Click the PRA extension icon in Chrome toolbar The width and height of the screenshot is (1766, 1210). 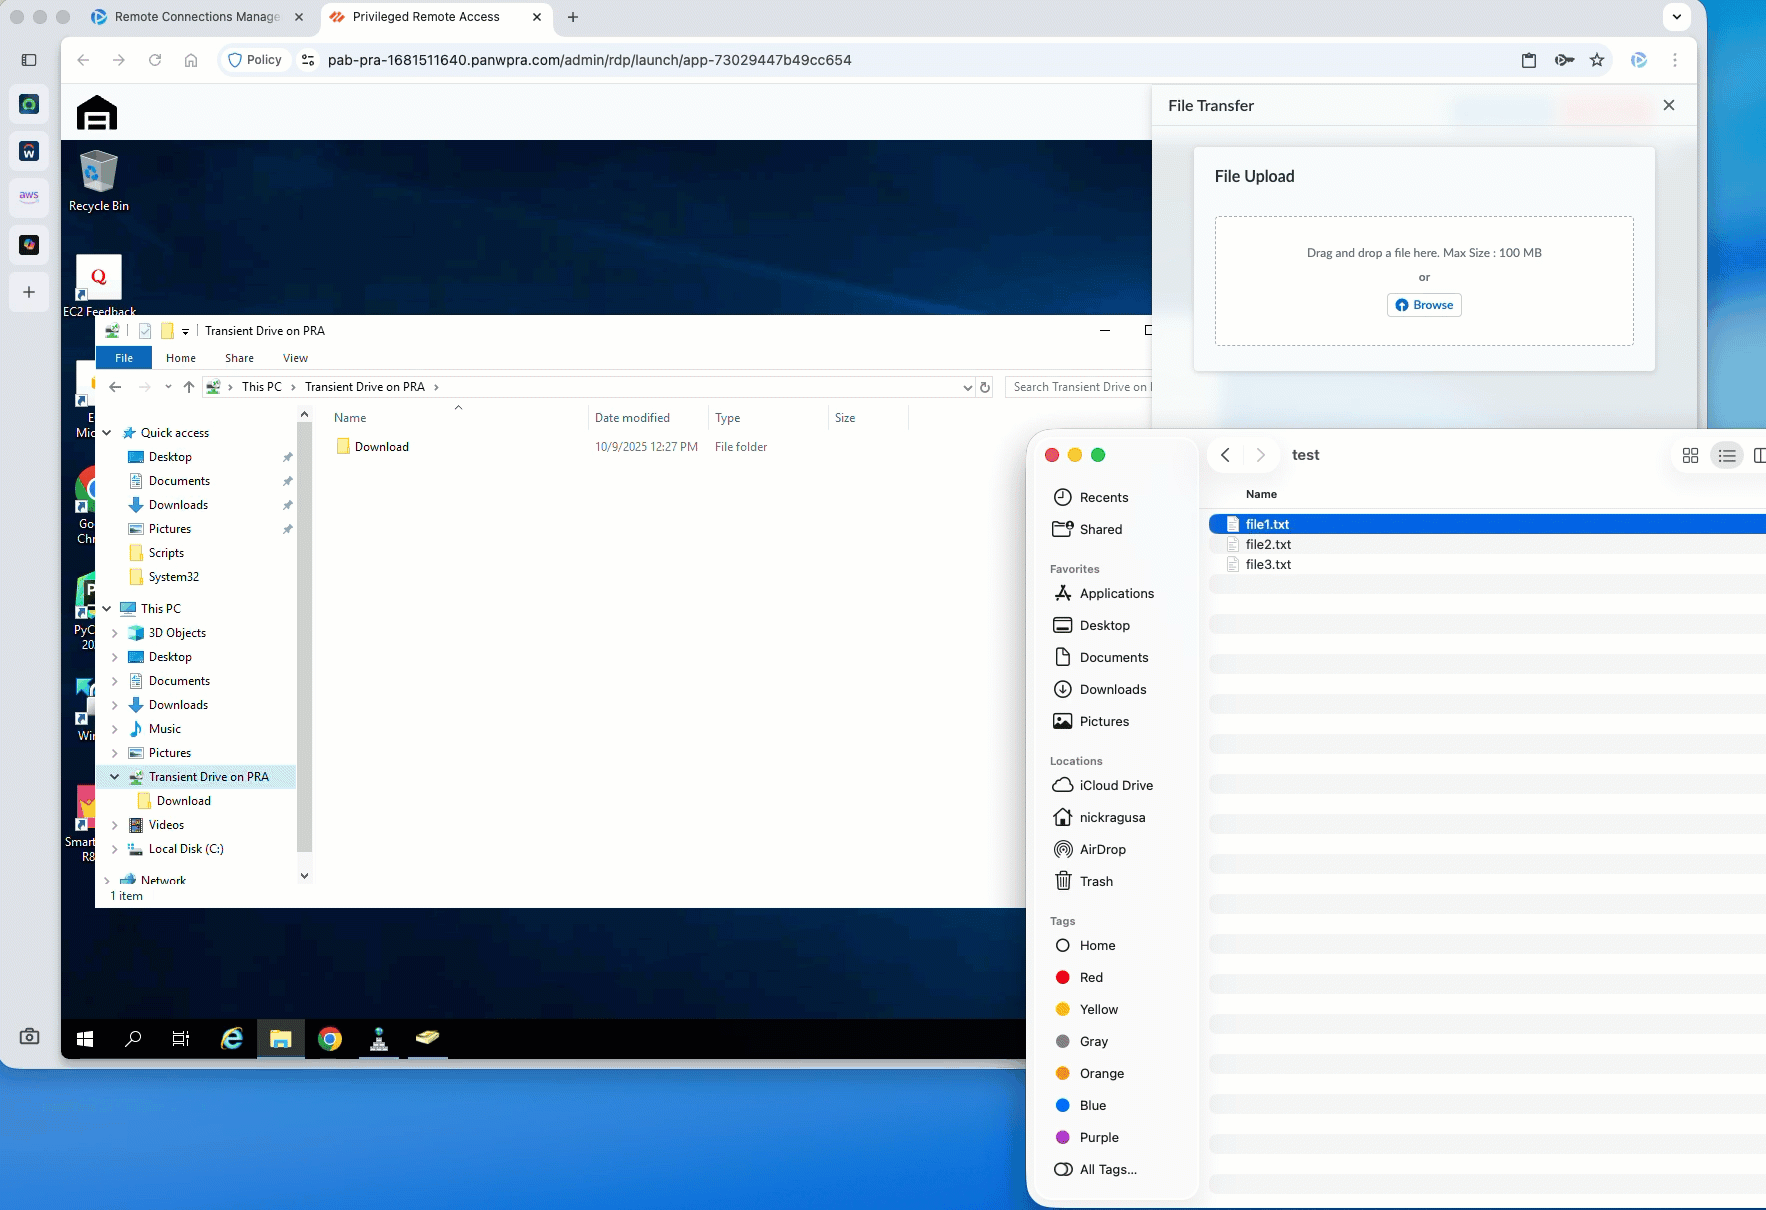coord(1638,60)
